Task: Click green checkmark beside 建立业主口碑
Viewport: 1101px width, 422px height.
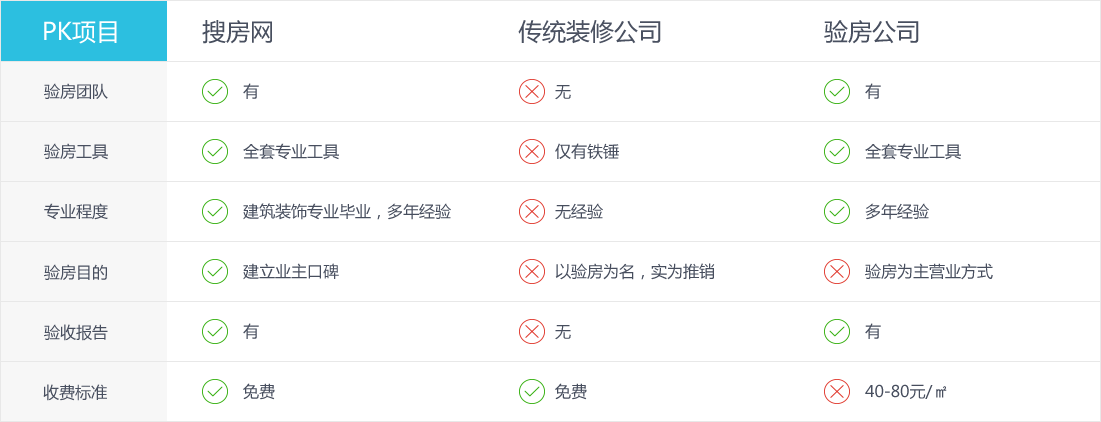Action: point(215,271)
